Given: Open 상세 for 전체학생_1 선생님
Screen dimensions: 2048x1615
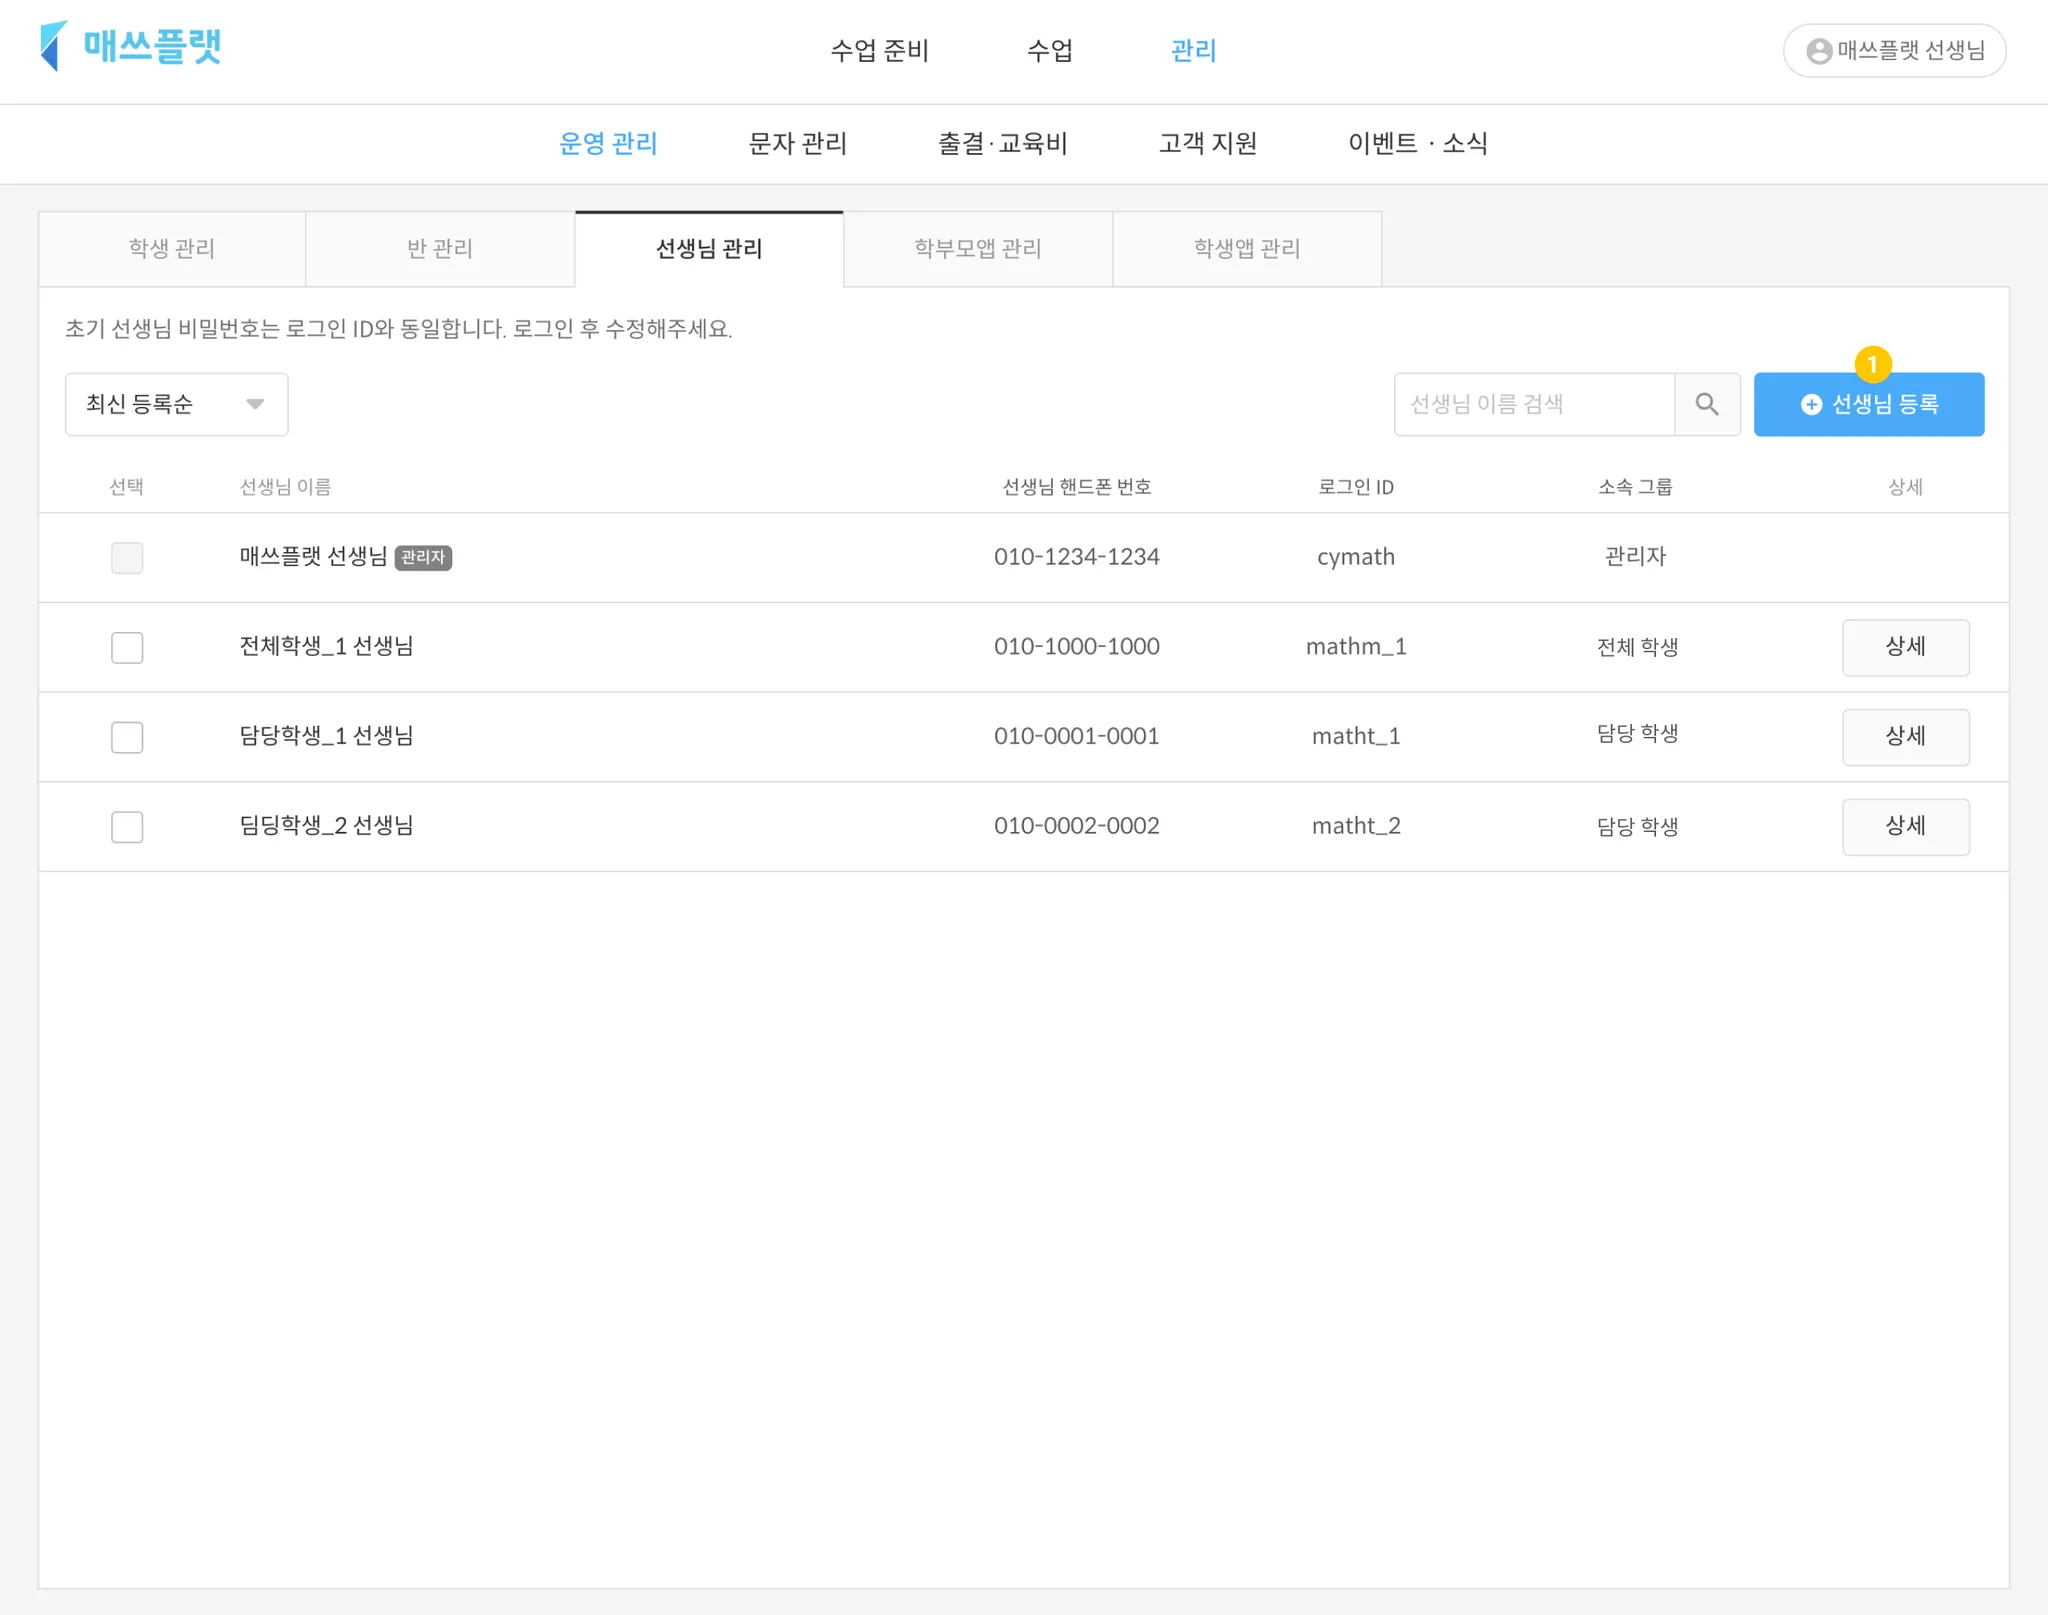Looking at the screenshot, I should point(1905,647).
